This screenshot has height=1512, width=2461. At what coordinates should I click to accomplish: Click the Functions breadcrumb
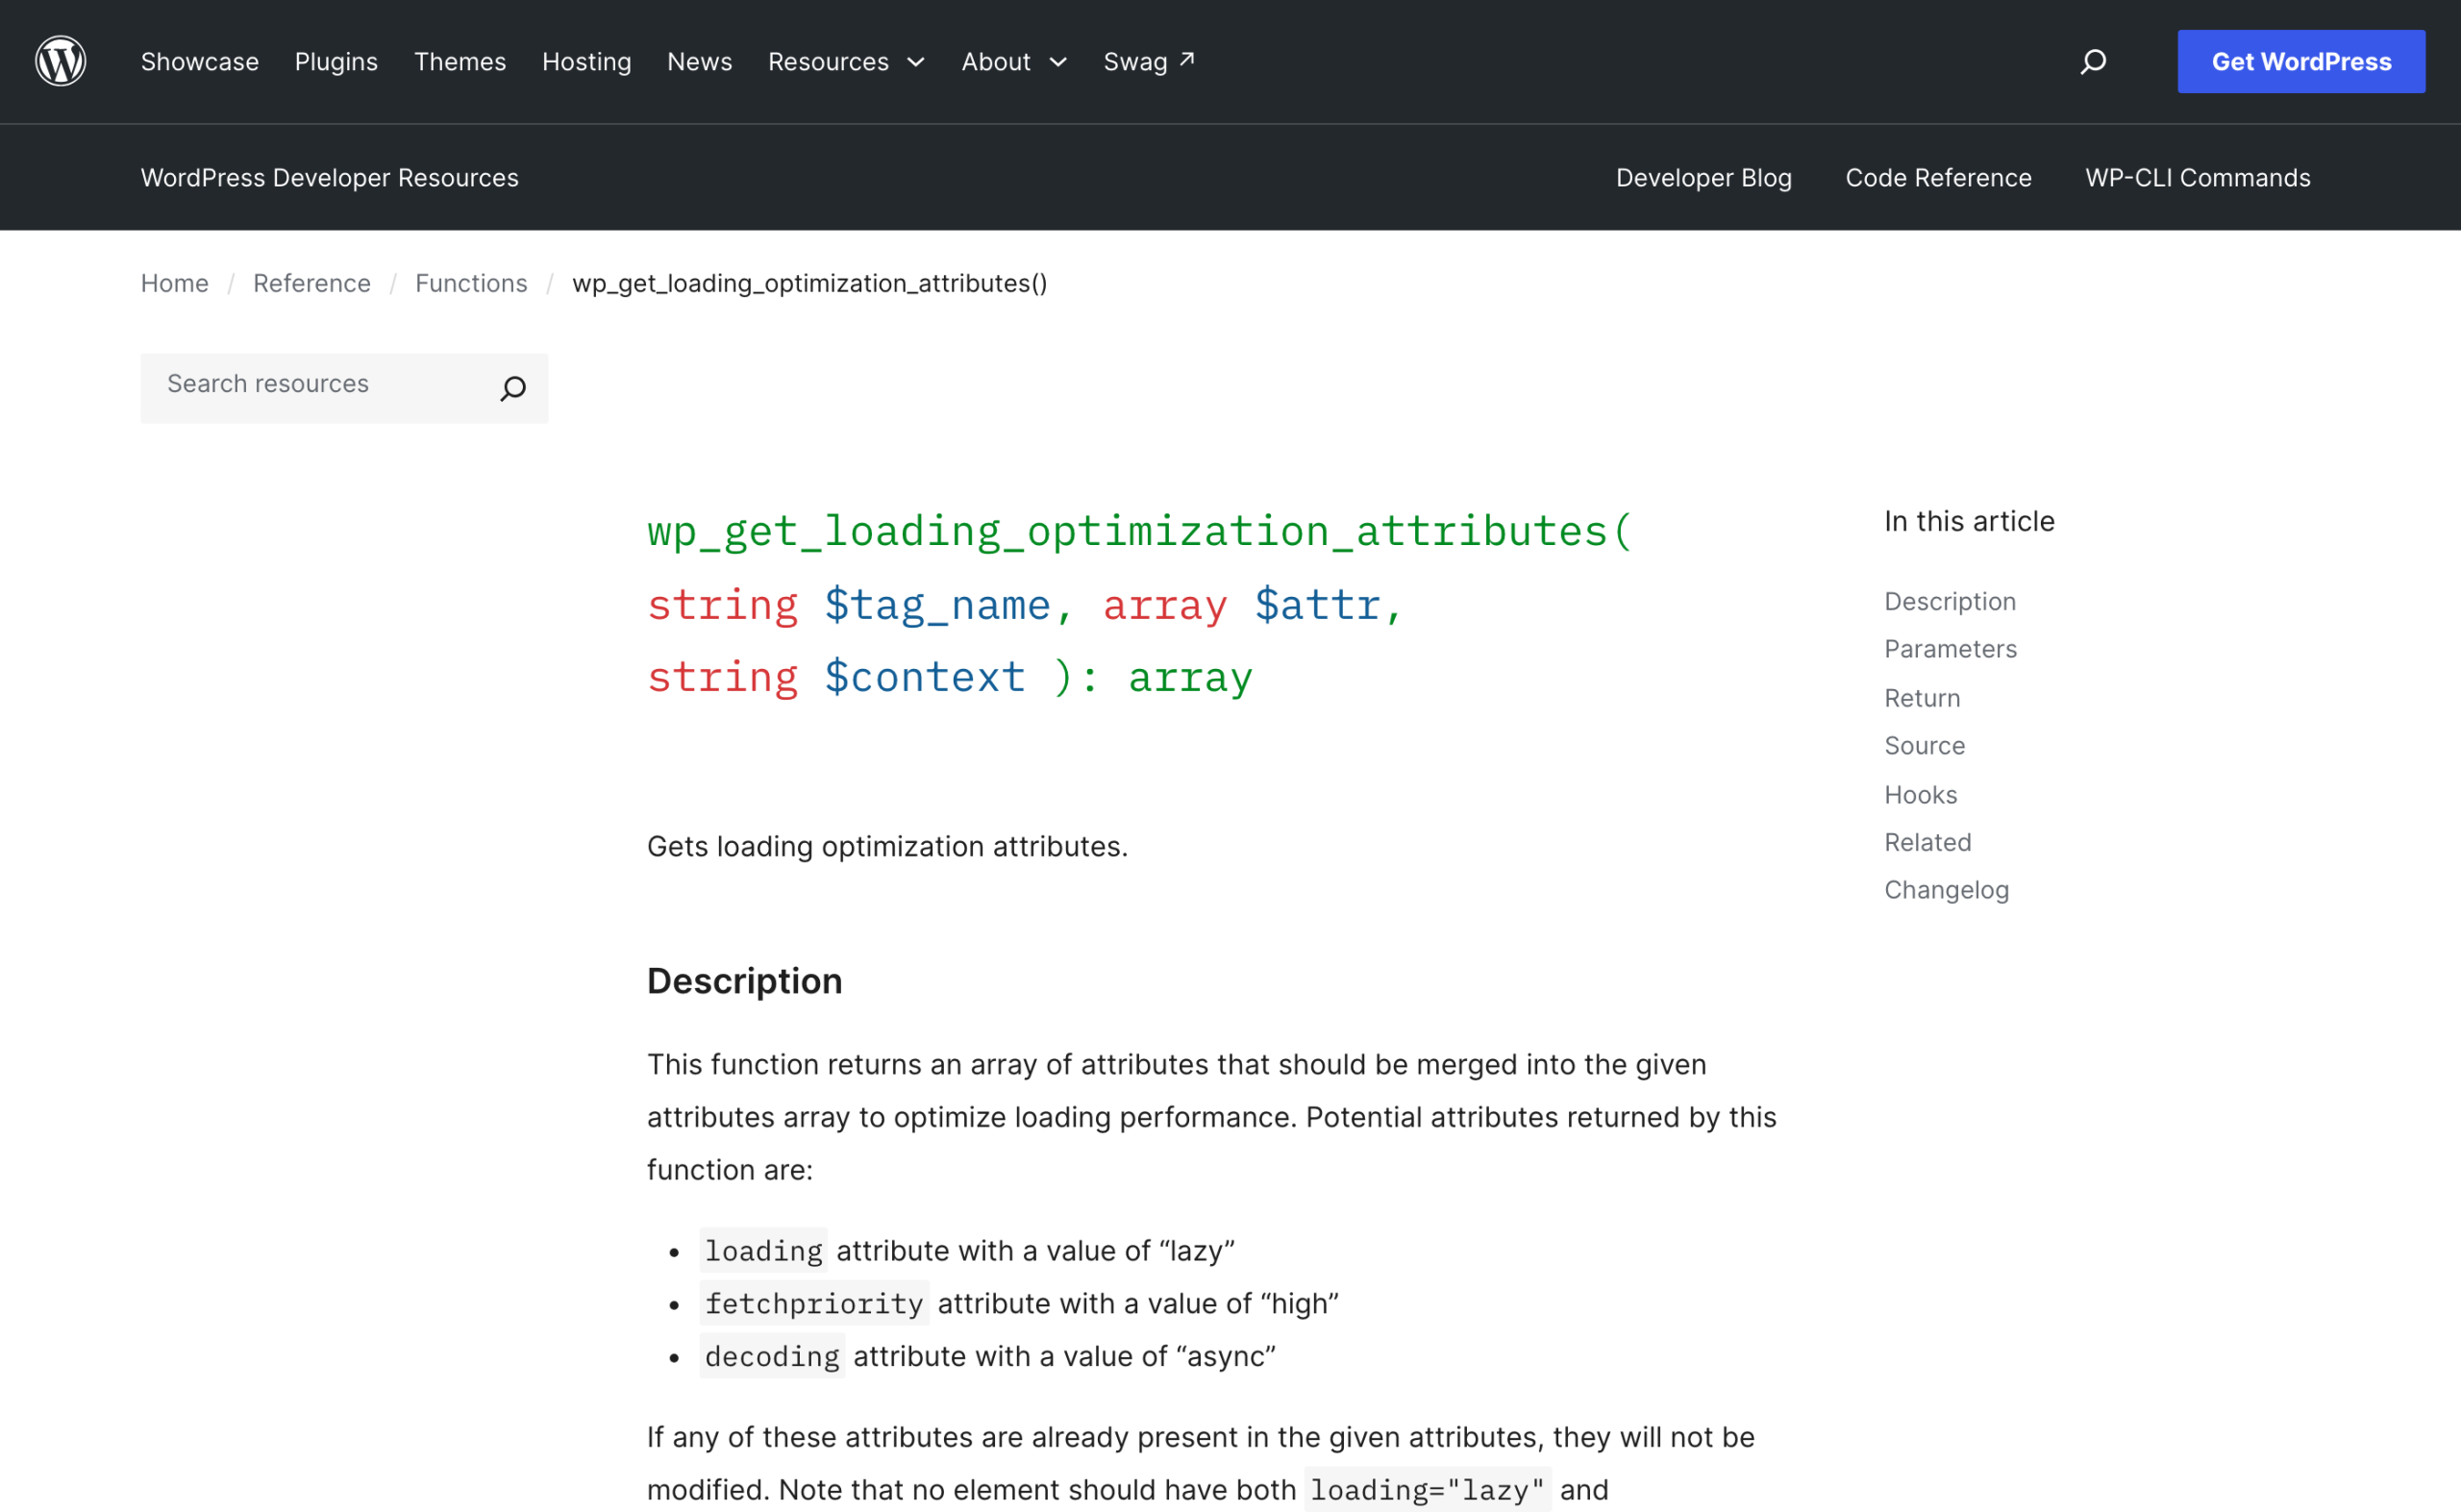coord(471,284)
